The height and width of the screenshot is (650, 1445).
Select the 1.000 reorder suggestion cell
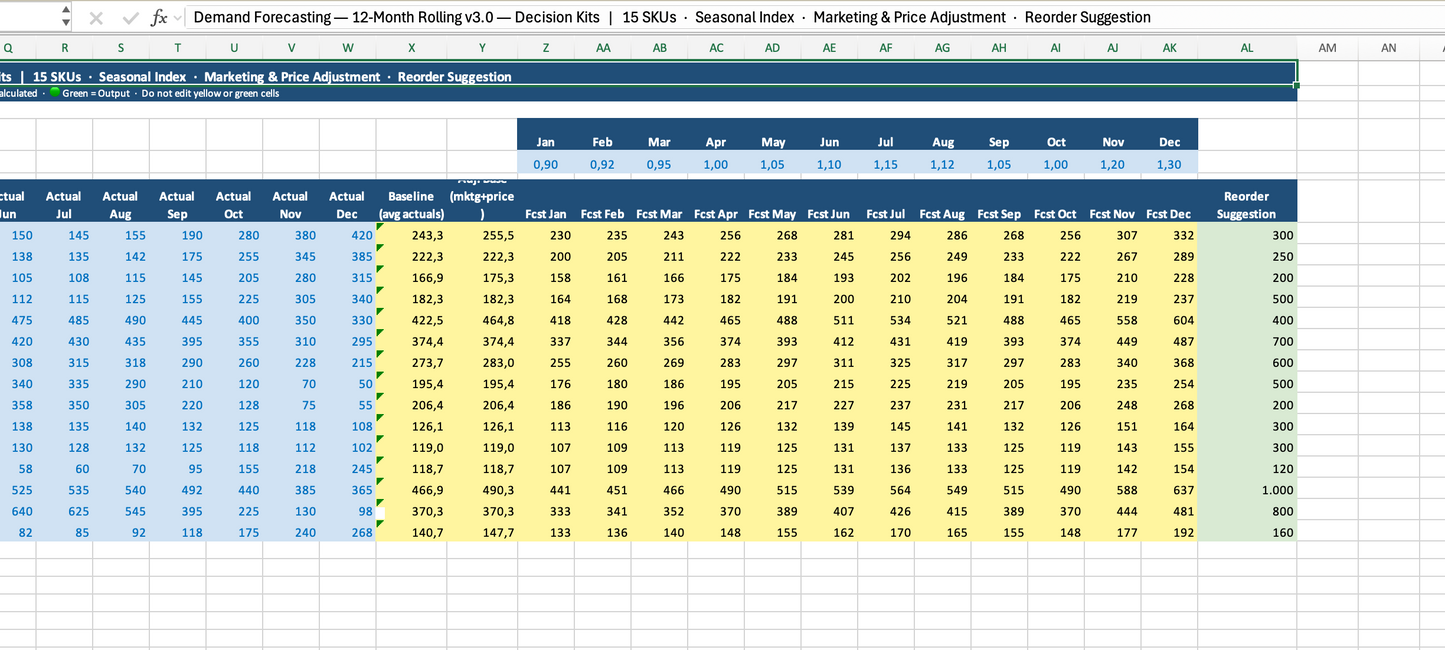(1246, 490)
